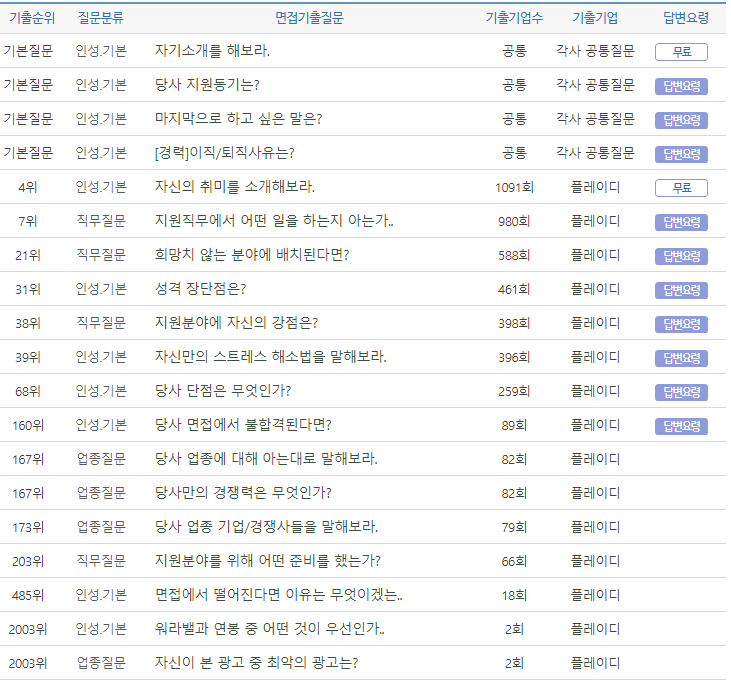Open the question 당사만의 경쟁력은 무엇인가?
Image resolution: width=731 pixels, height=684 pixels.
click(x=243, y=493)
